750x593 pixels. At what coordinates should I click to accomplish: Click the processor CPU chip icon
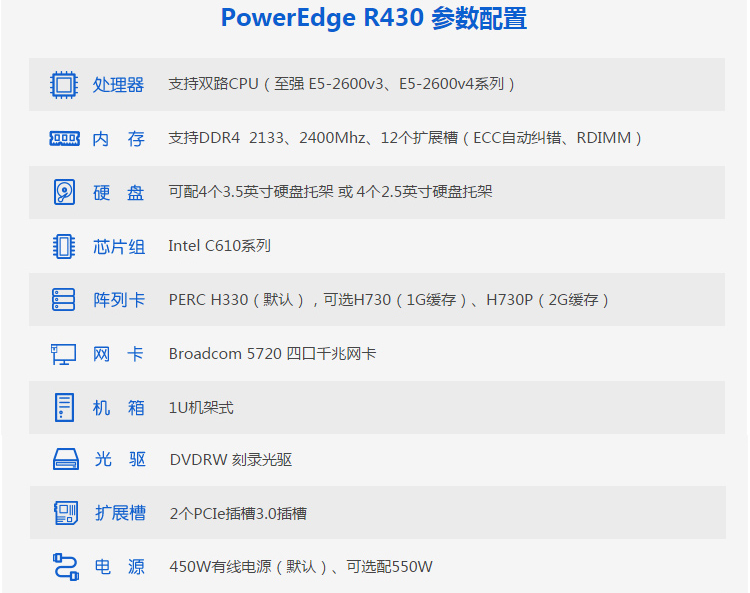click(x=64, y=85)
